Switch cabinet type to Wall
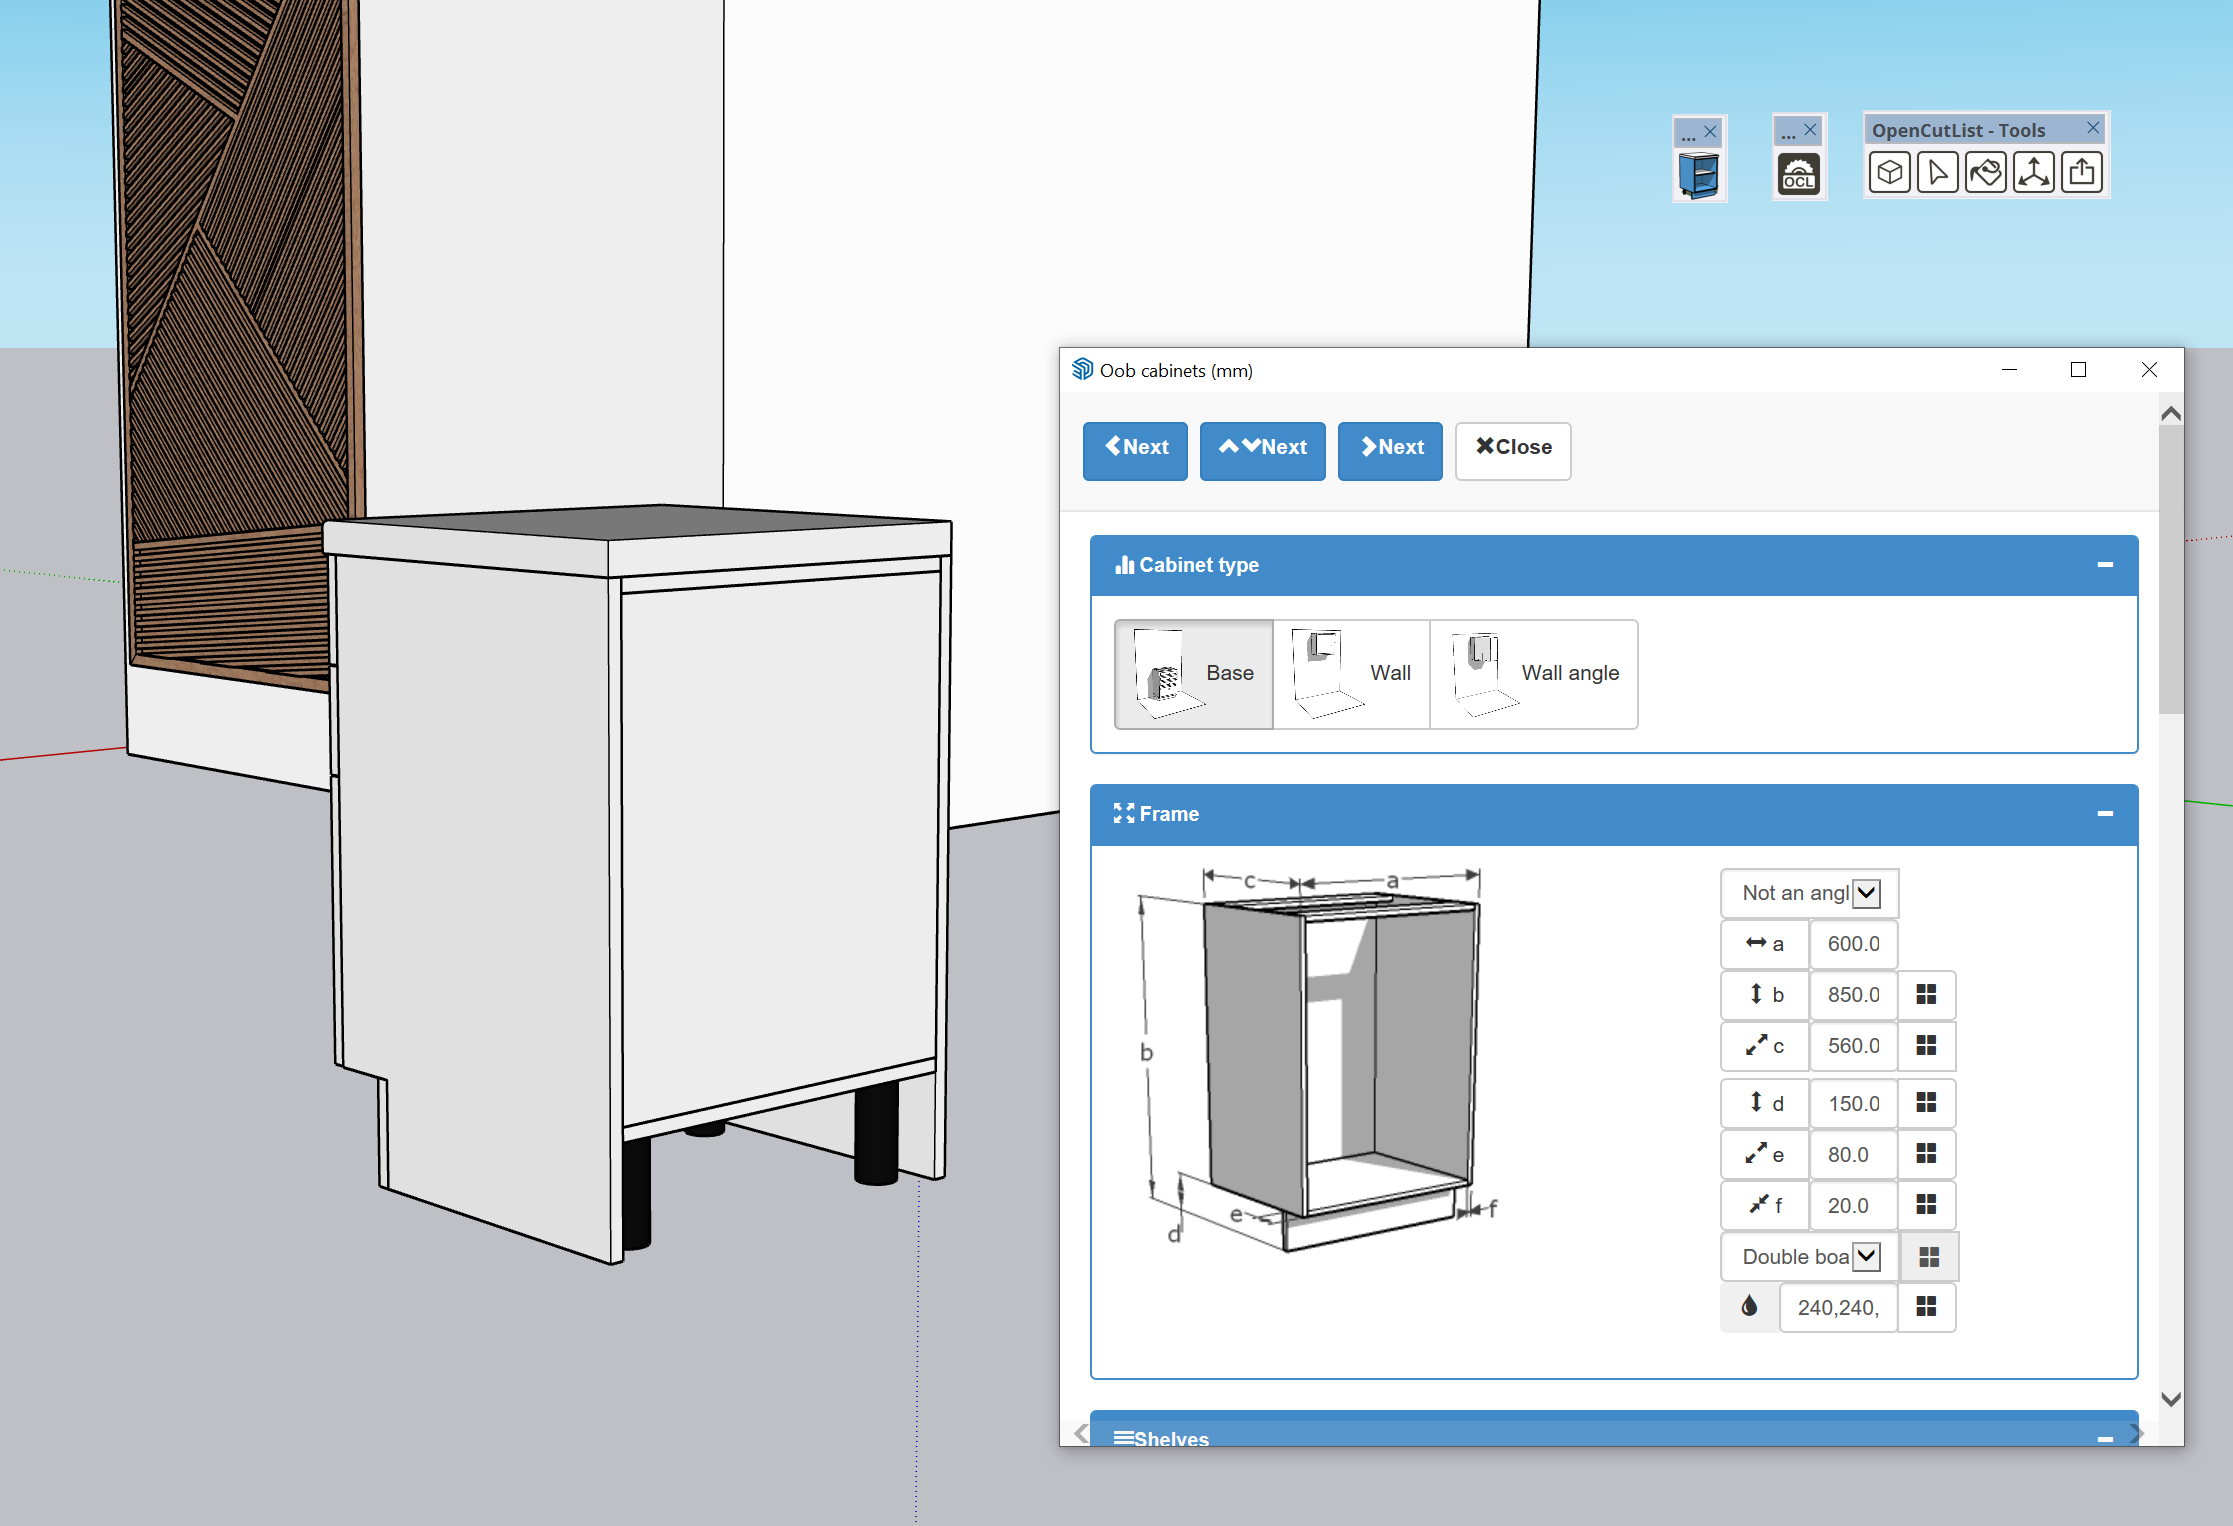2233x1526 pixels. coord(1351,673)
